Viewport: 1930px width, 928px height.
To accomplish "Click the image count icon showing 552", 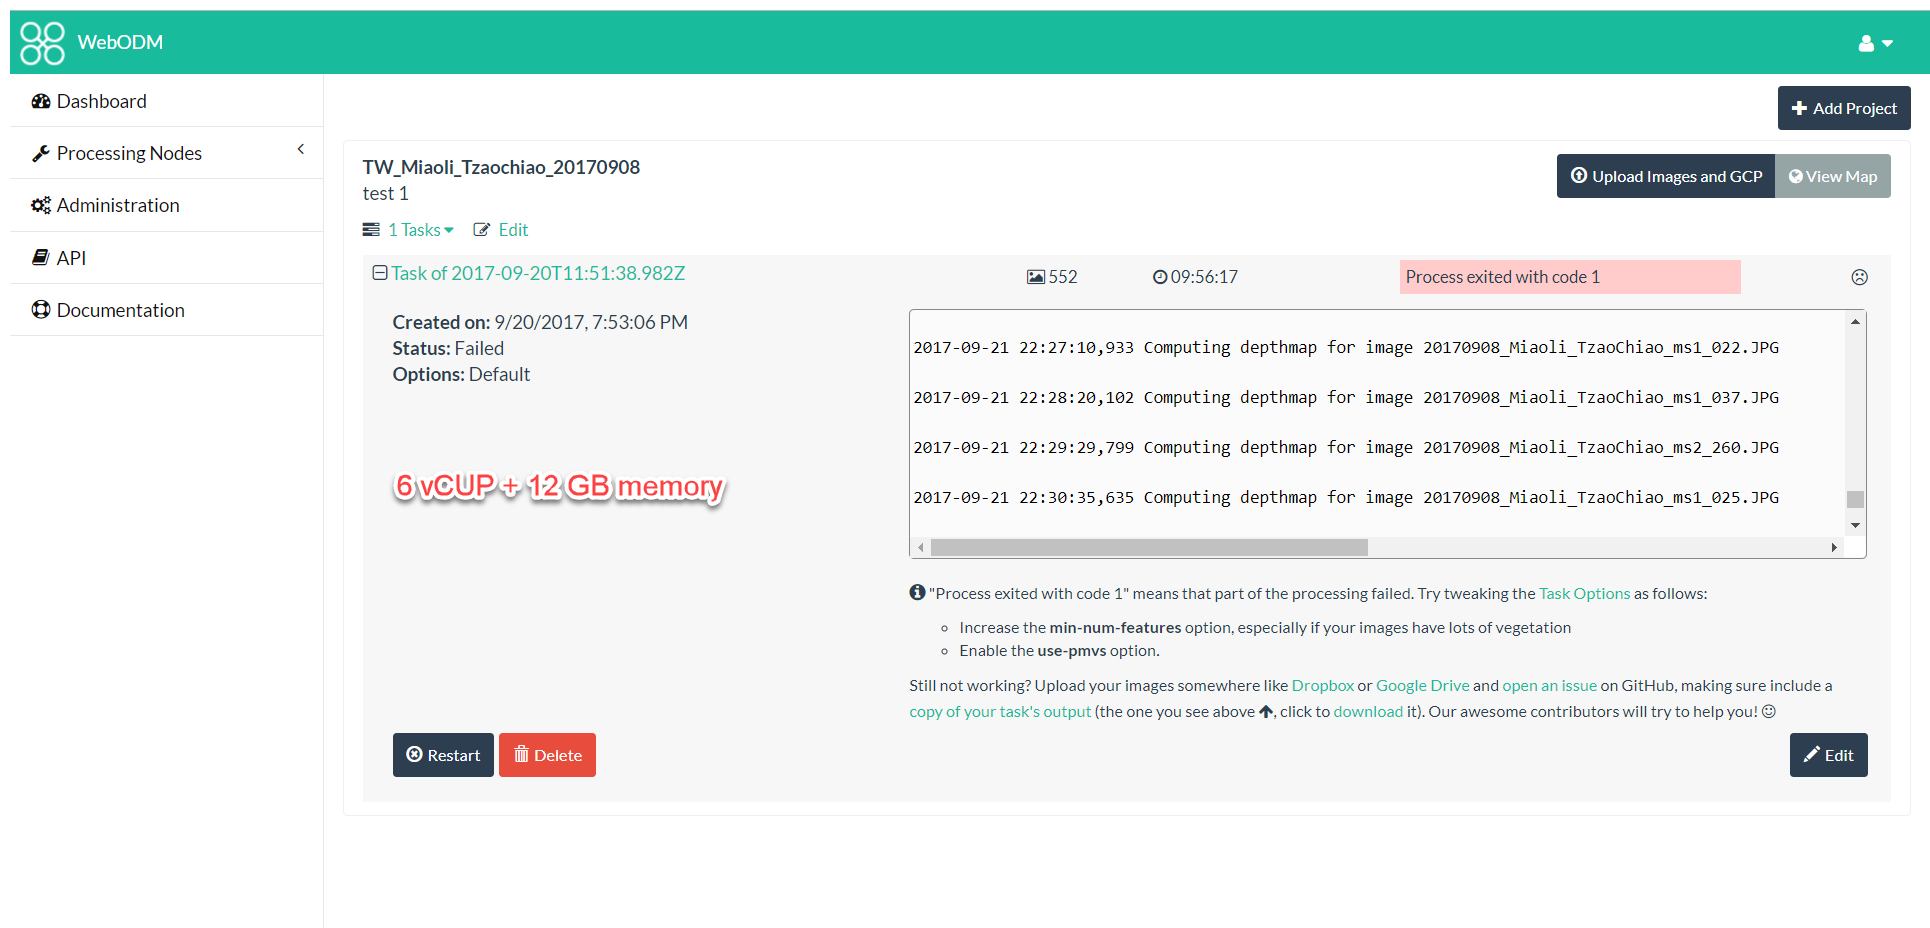I will [x=1036, y=276].
